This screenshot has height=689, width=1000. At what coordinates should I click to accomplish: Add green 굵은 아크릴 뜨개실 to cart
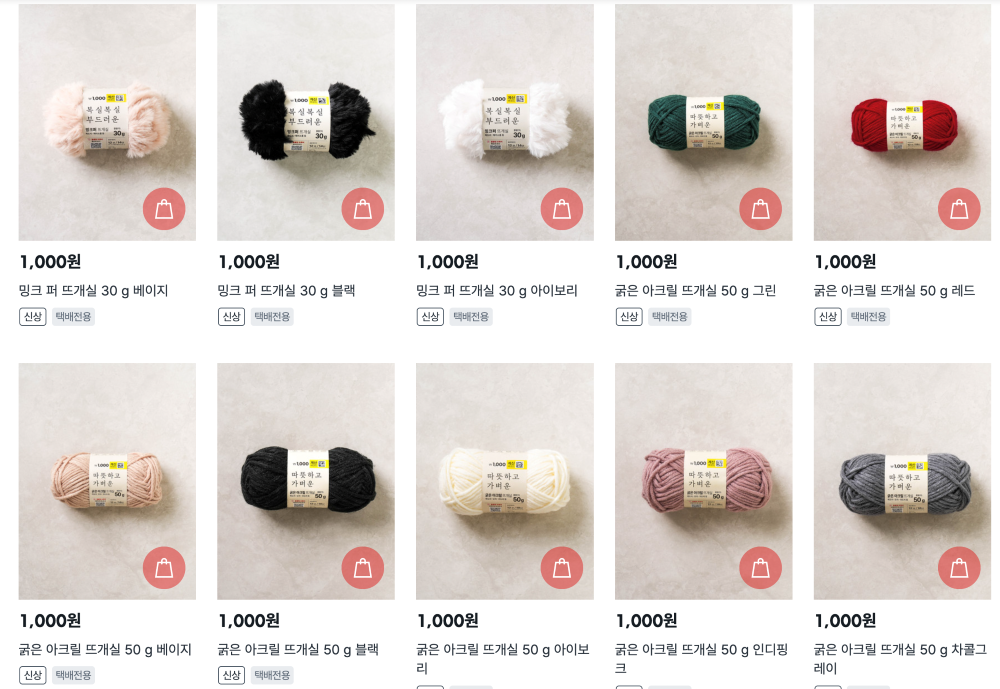tap(761, 209)
